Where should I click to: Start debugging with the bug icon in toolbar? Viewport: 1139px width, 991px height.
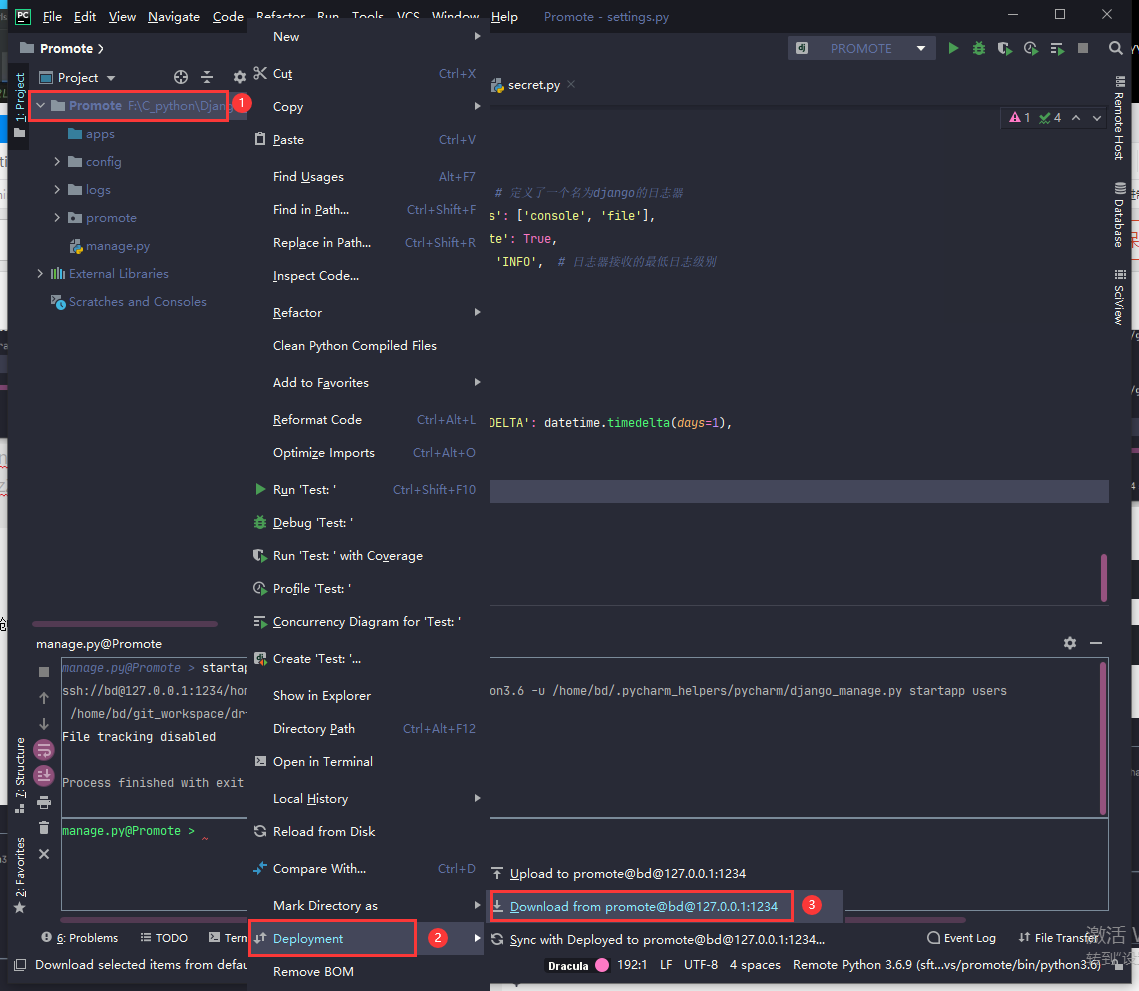pos(979,48)
